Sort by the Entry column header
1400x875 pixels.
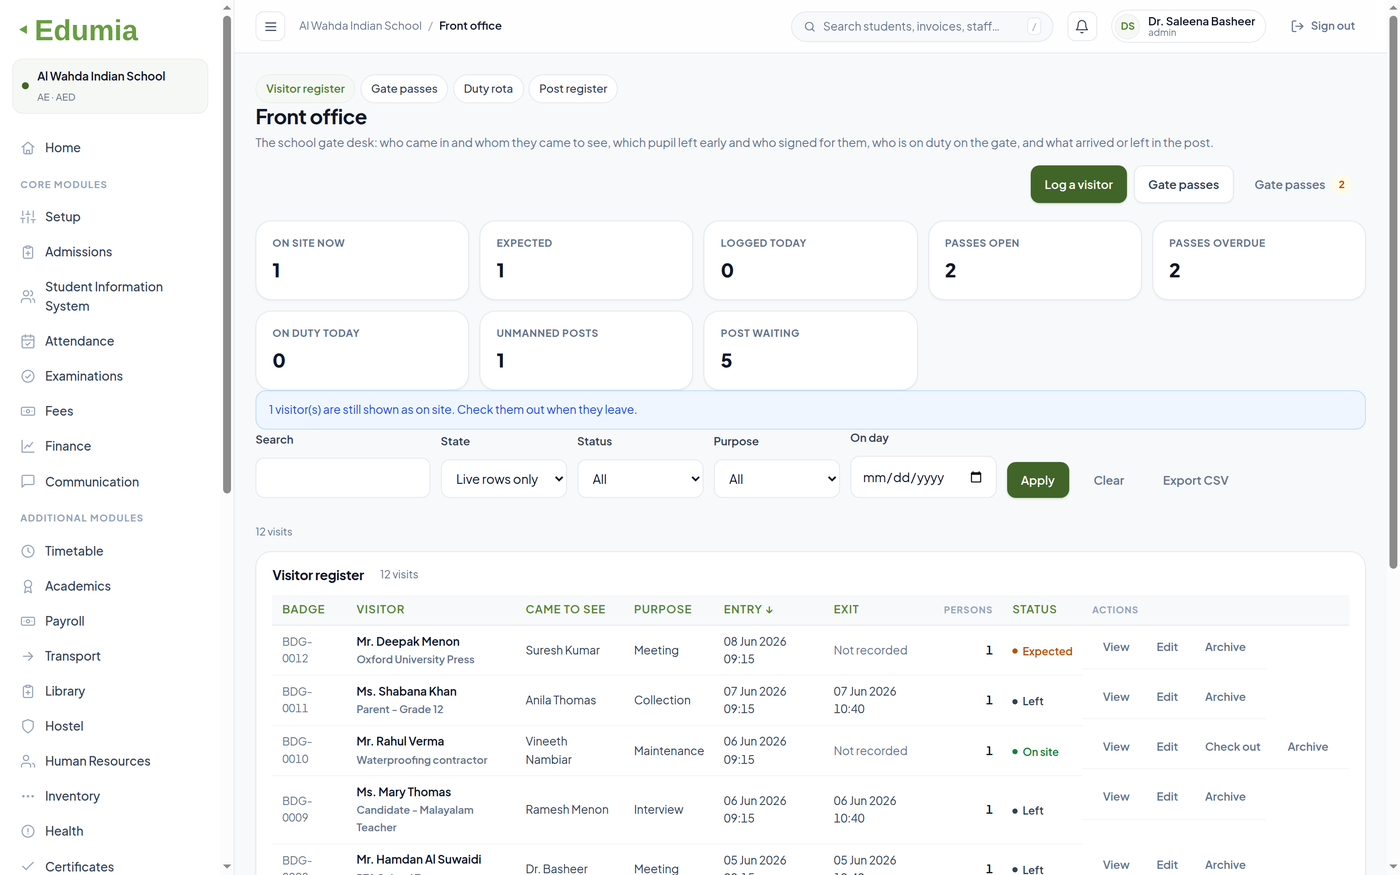click(x=748, y=609)
